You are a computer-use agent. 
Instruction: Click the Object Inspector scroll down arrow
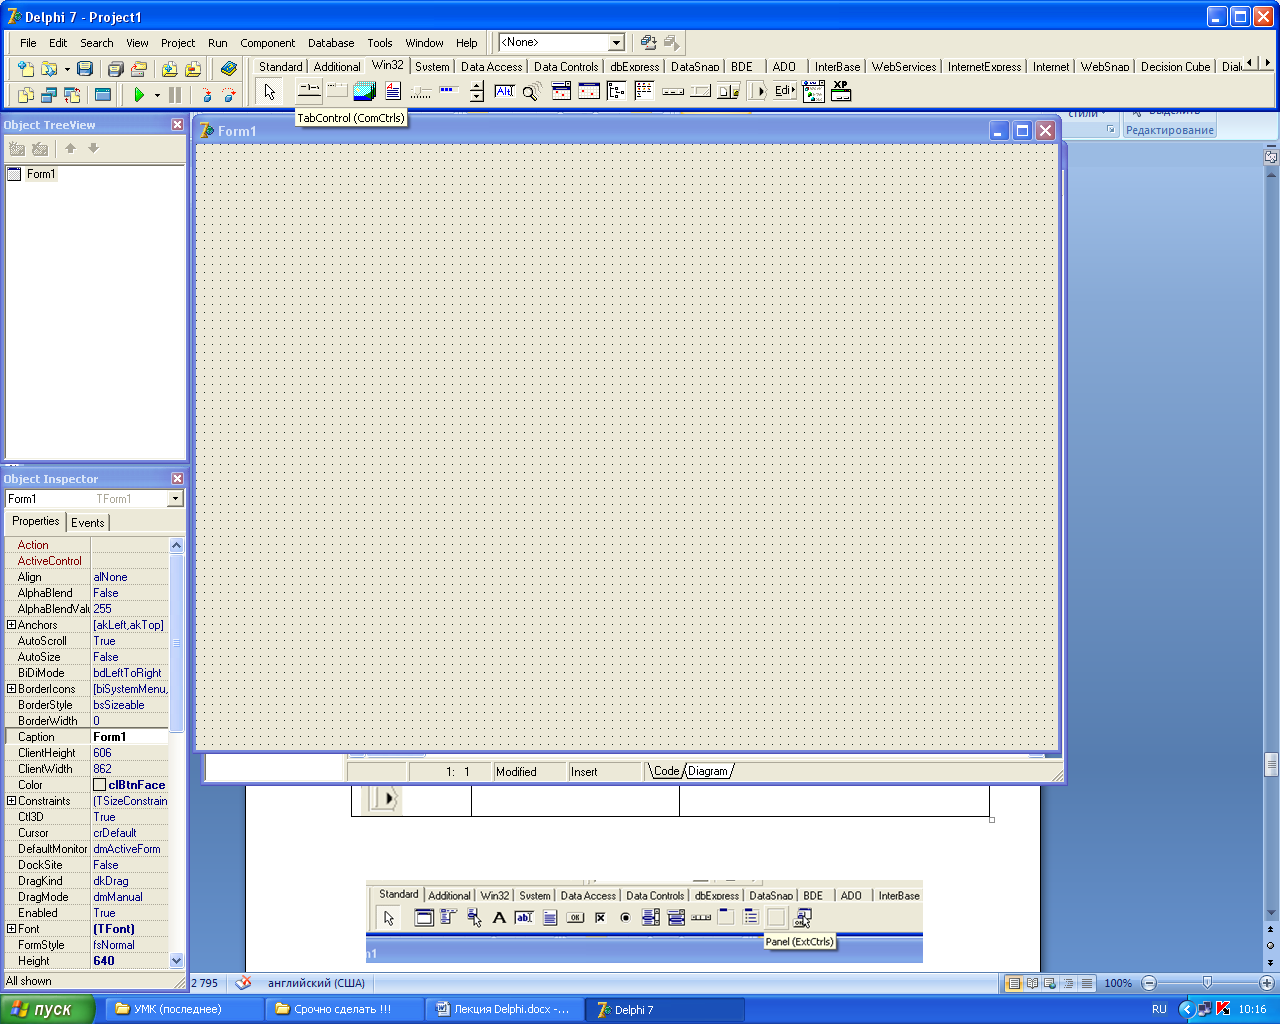(x=177, y=961)
